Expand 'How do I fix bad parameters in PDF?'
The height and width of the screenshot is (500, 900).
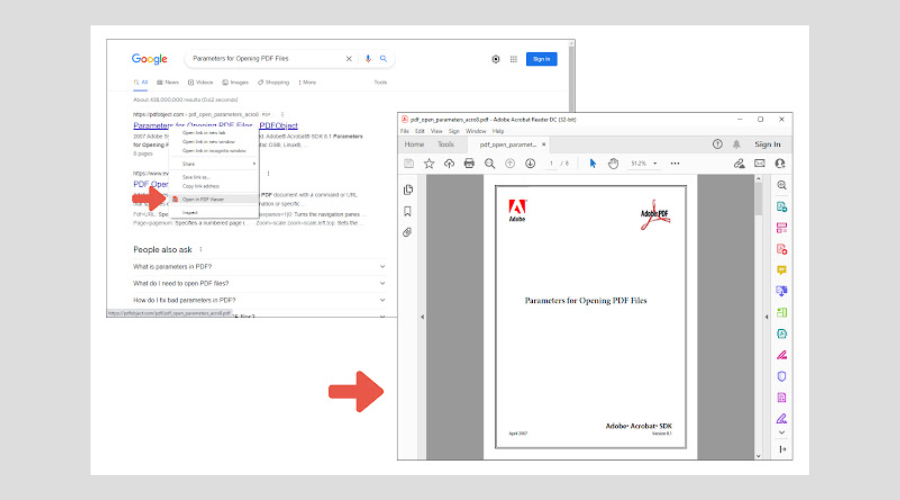pos(259,300)
